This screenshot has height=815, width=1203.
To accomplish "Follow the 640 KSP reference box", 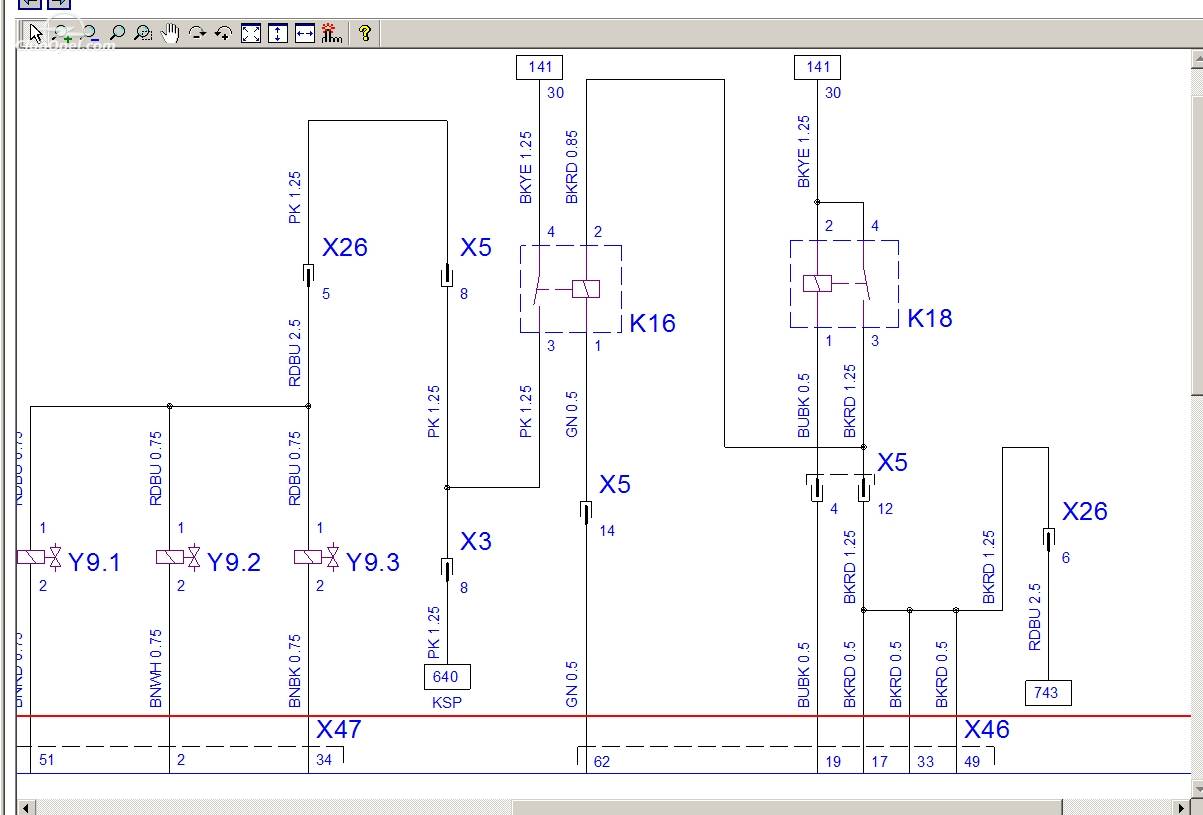I will tap(447, 677).
